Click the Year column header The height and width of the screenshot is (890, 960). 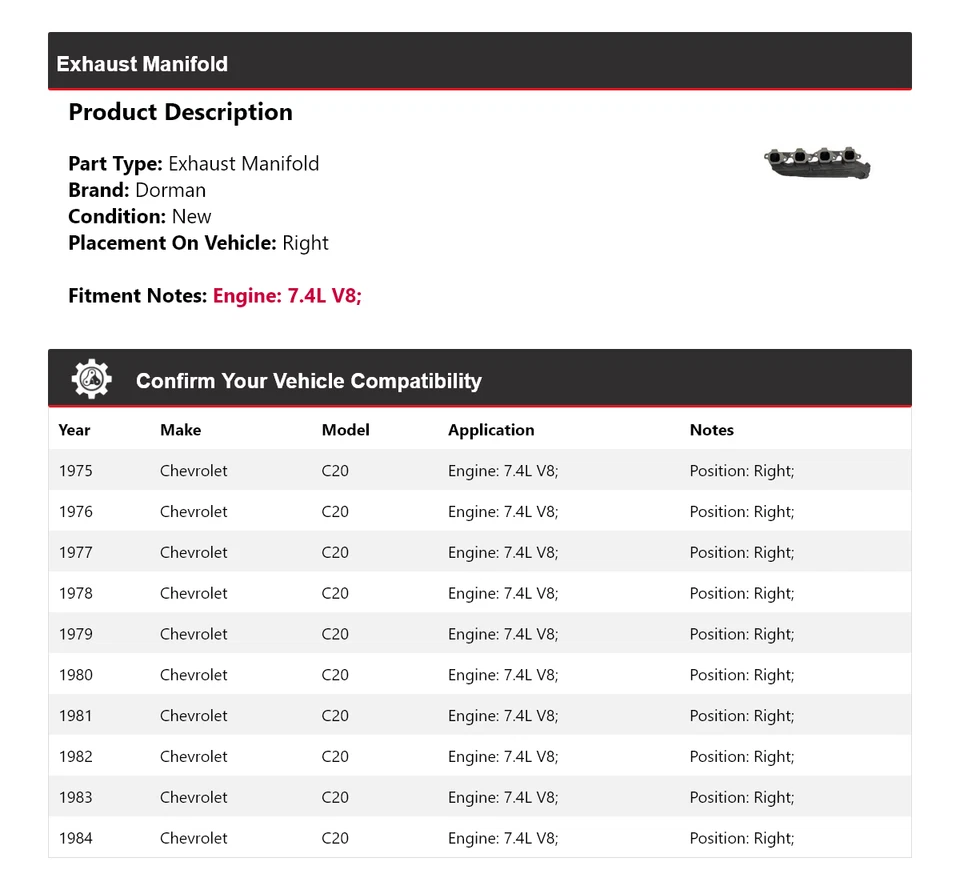coord(74,430)
